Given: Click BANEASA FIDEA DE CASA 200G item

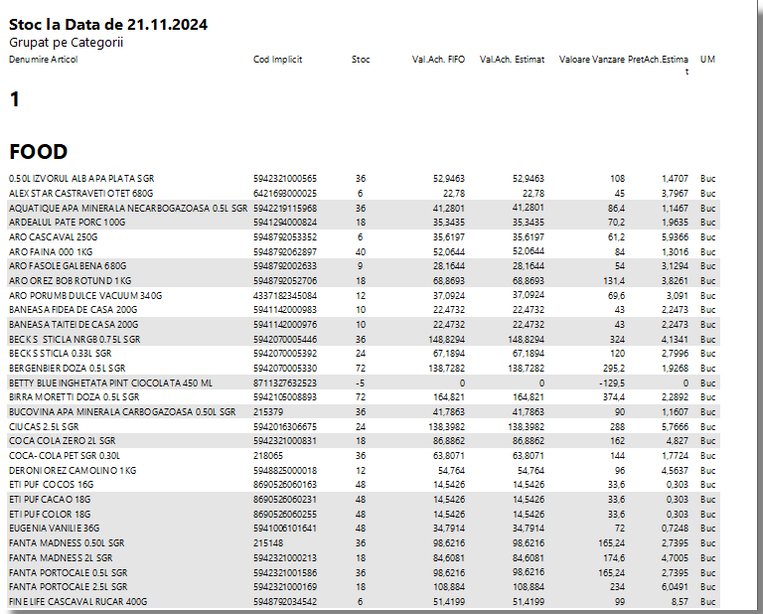Looking at the screenshot, I should coord(73,310).
